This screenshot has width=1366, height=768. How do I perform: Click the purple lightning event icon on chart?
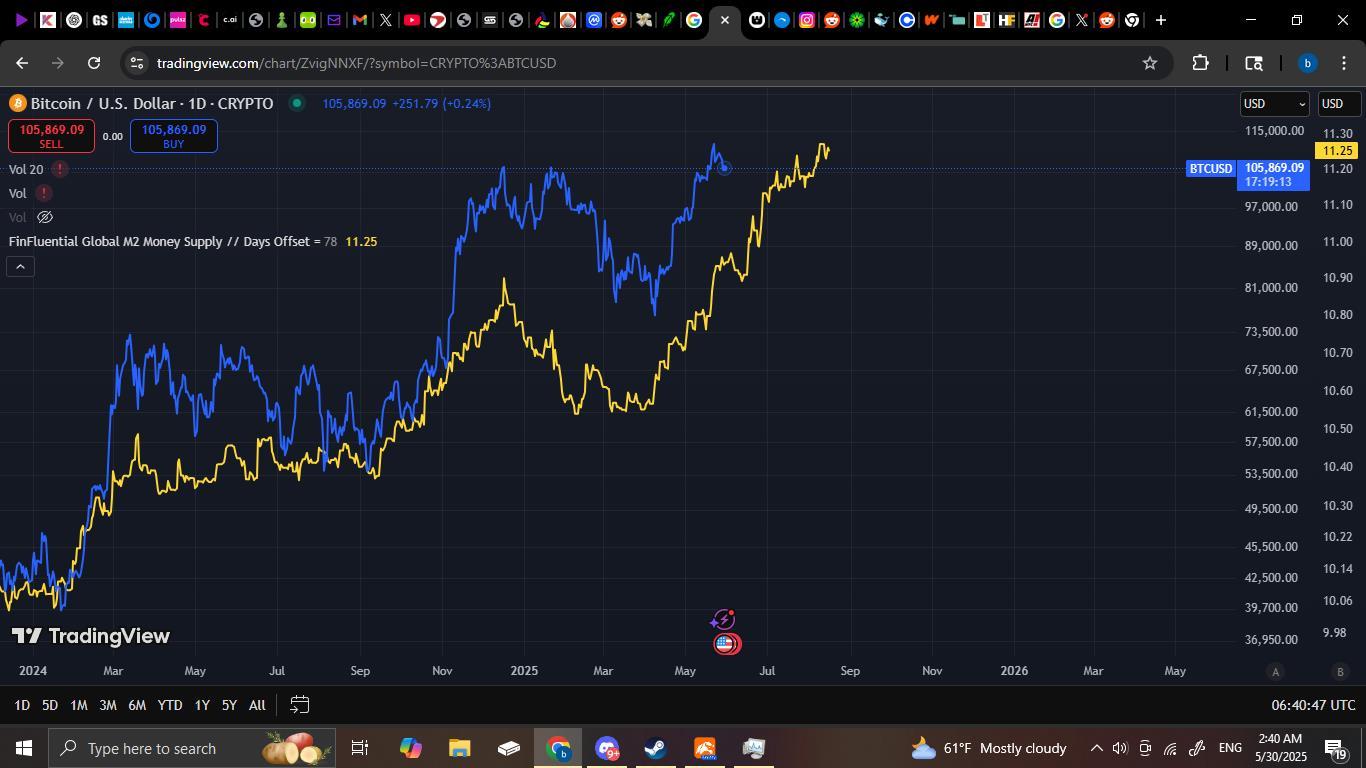(x=723, y=618)
